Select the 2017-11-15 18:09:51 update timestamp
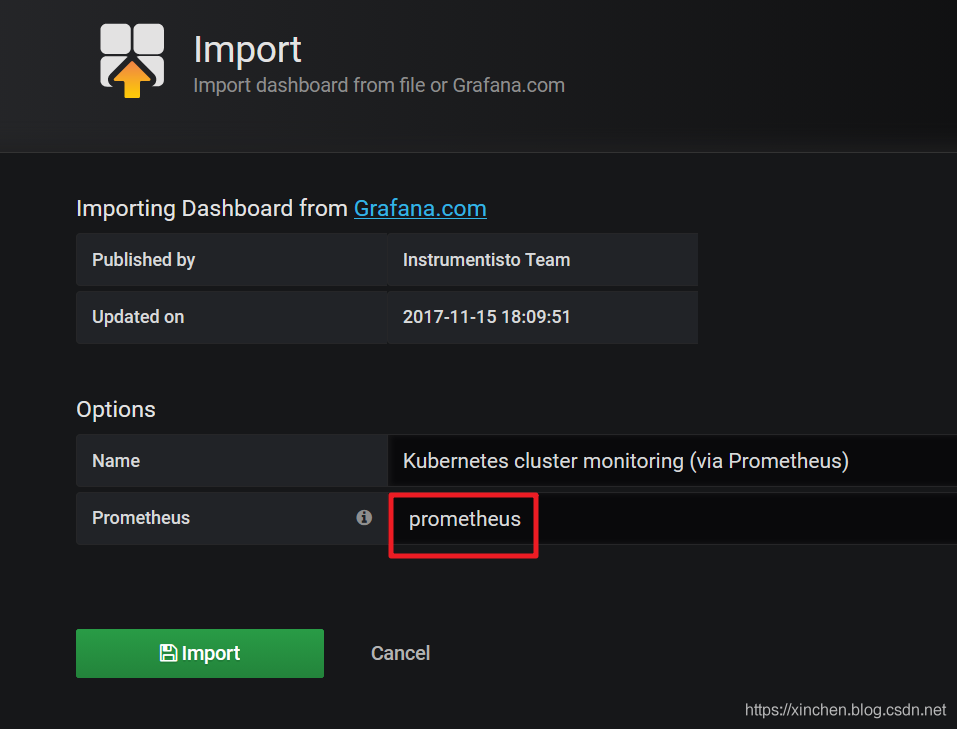The image size is (957, 729). (x=486, y=317)
